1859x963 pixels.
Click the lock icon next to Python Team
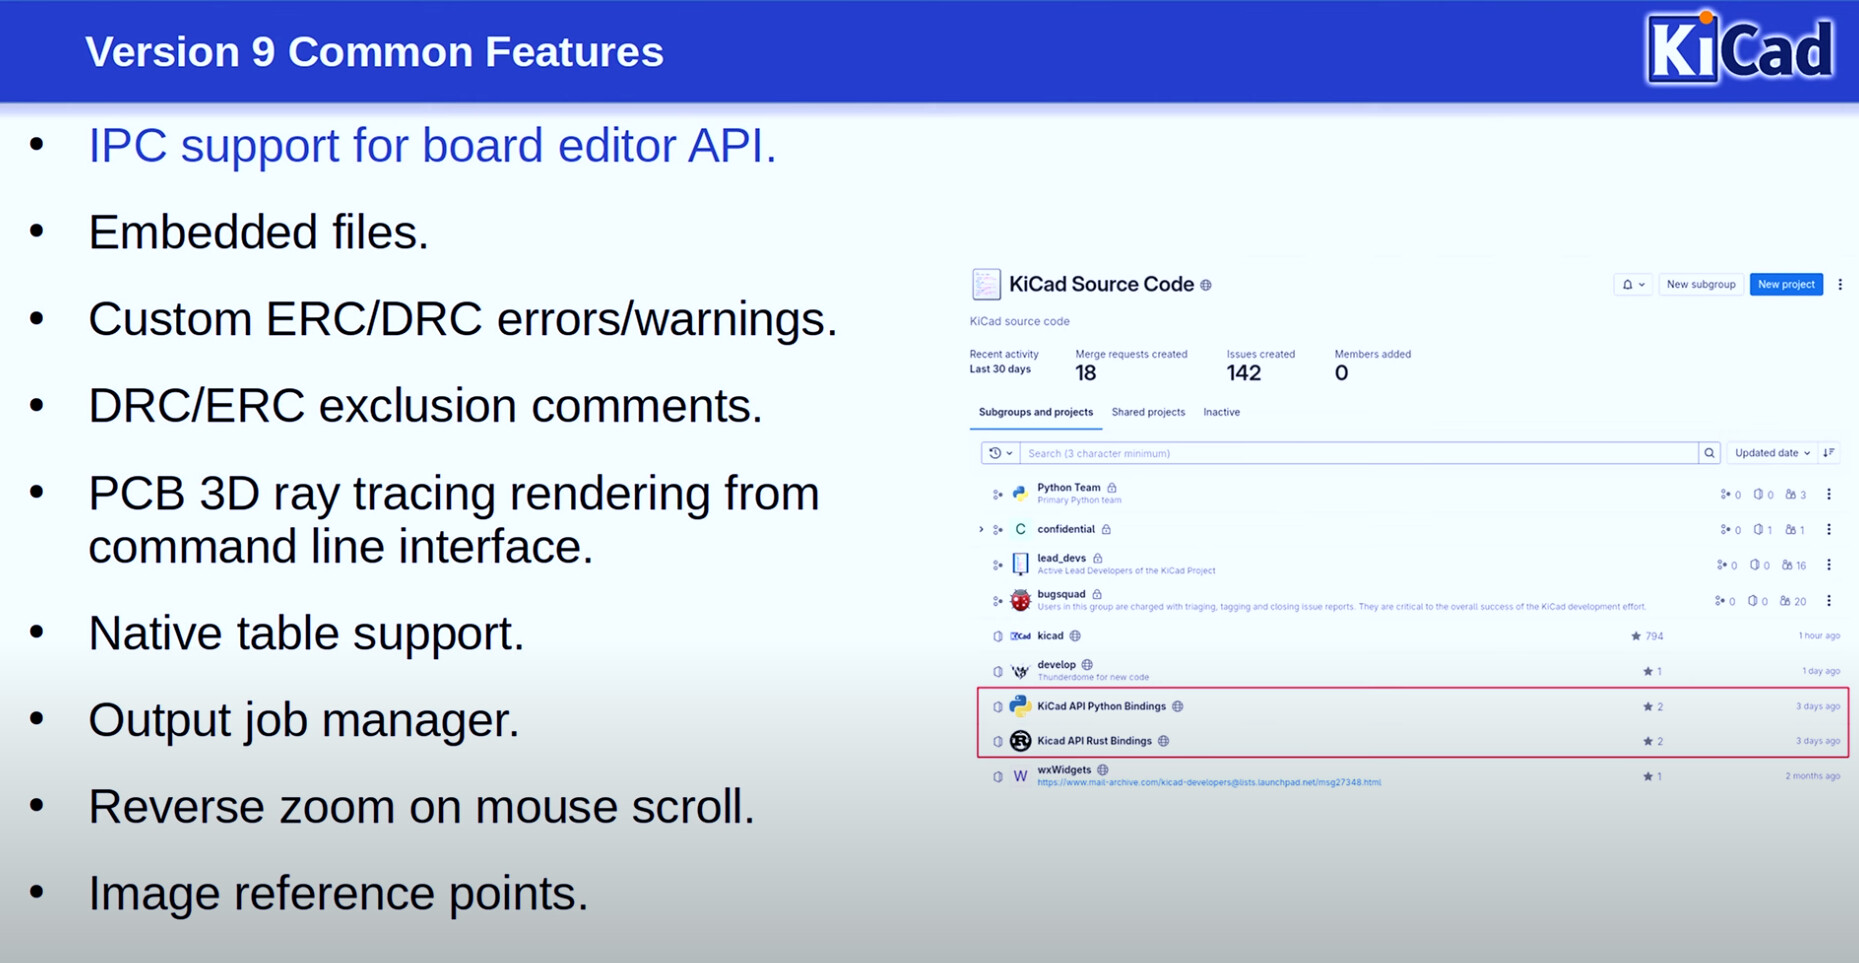(x=1112, y=488)
